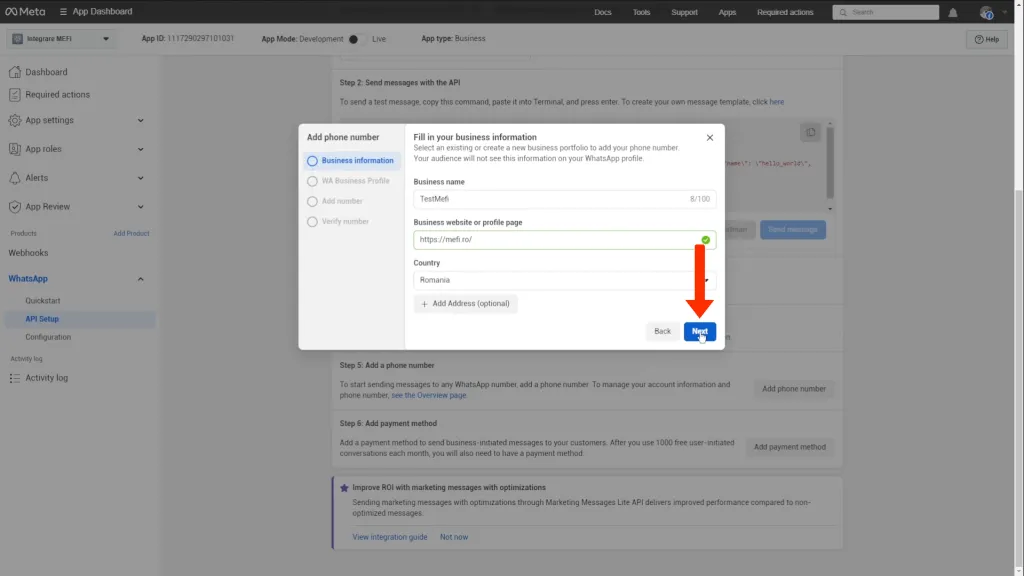Open WhatsApp Quickstart page

coord(42,301)
